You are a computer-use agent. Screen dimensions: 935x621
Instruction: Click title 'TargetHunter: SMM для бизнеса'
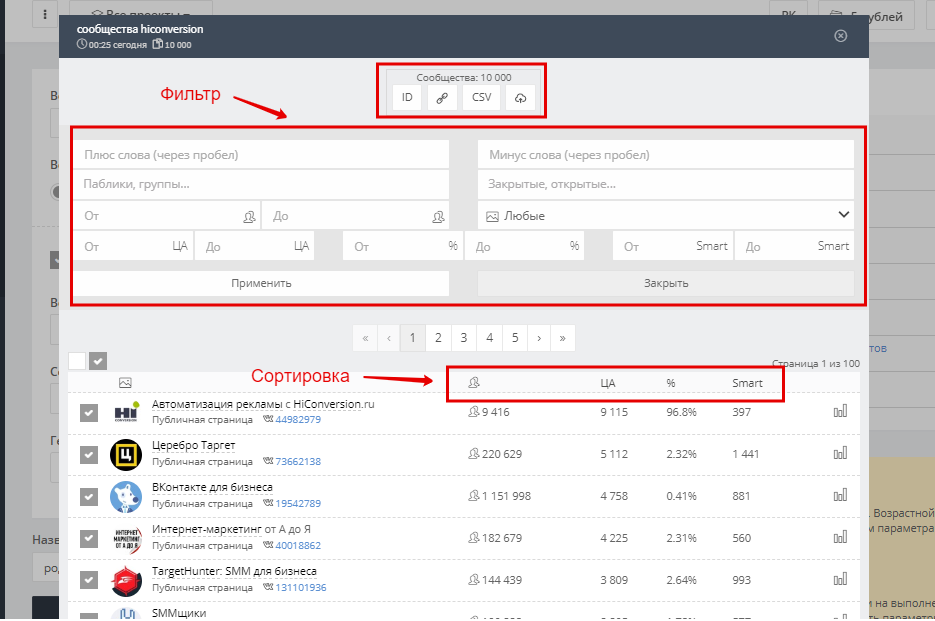tap(234, 571)
